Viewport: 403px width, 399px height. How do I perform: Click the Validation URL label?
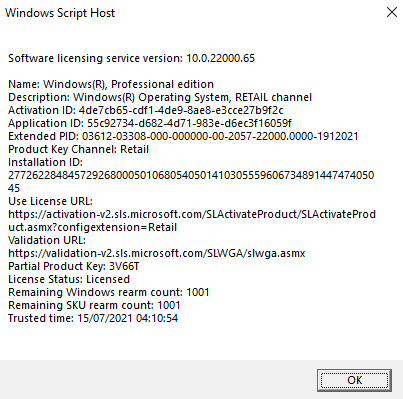point(47,240)
